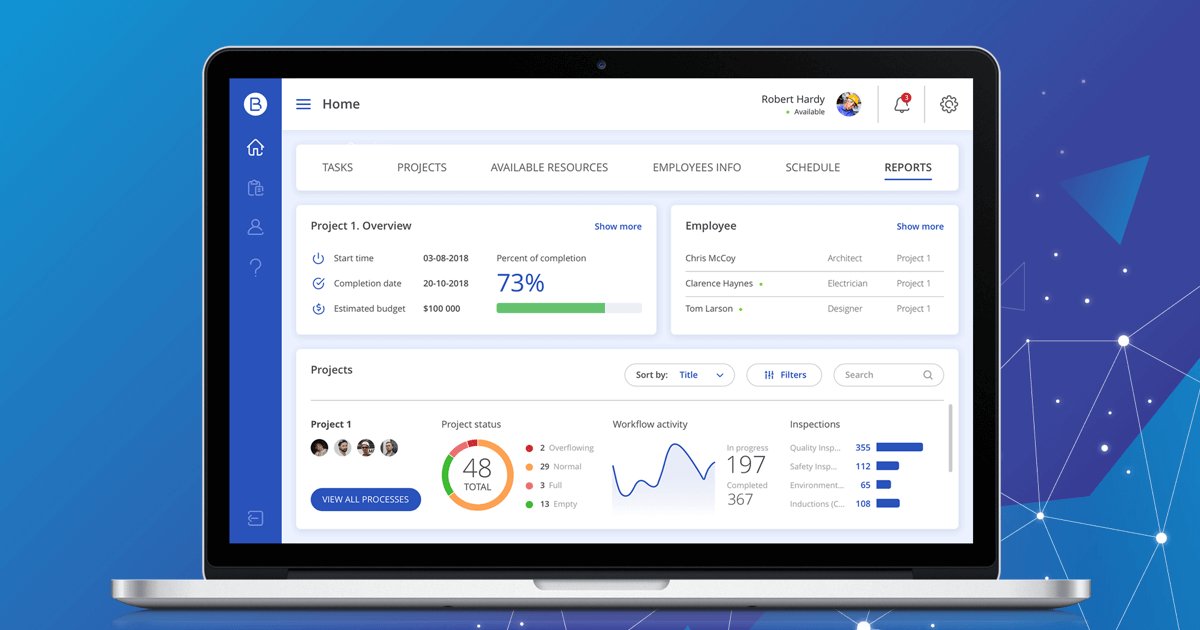1200x630 pixels.
Task: Open the clipboard tasks sidebar icon
Action: tap(255, 187)
